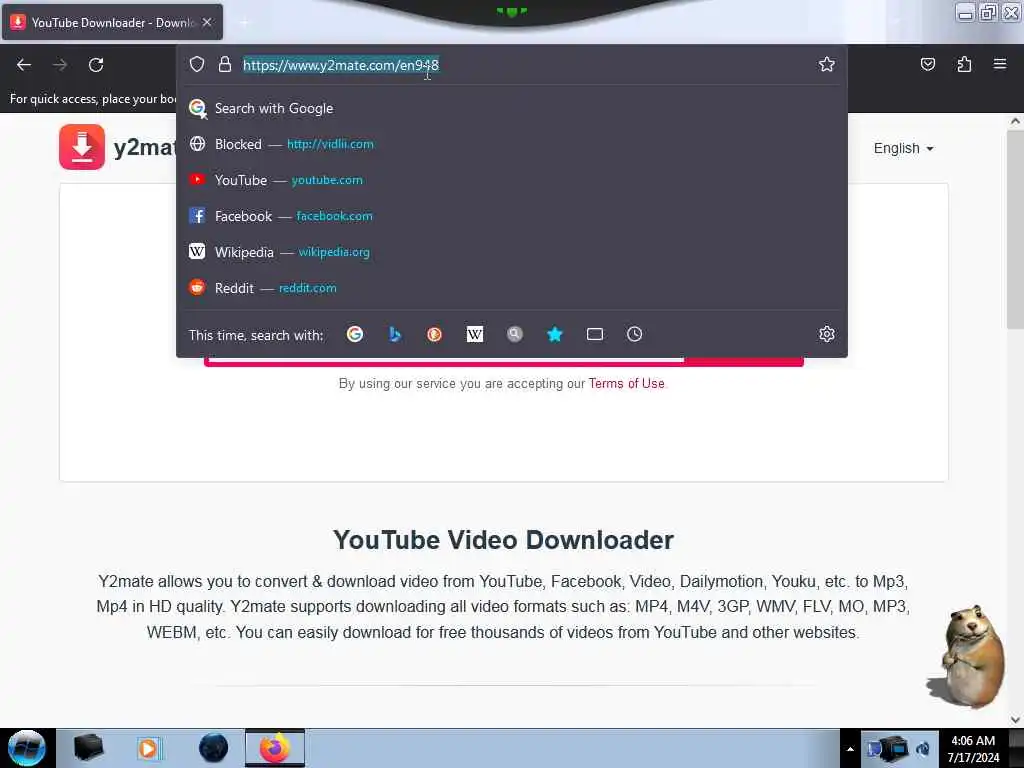Search this time with Bing icon

394,334
